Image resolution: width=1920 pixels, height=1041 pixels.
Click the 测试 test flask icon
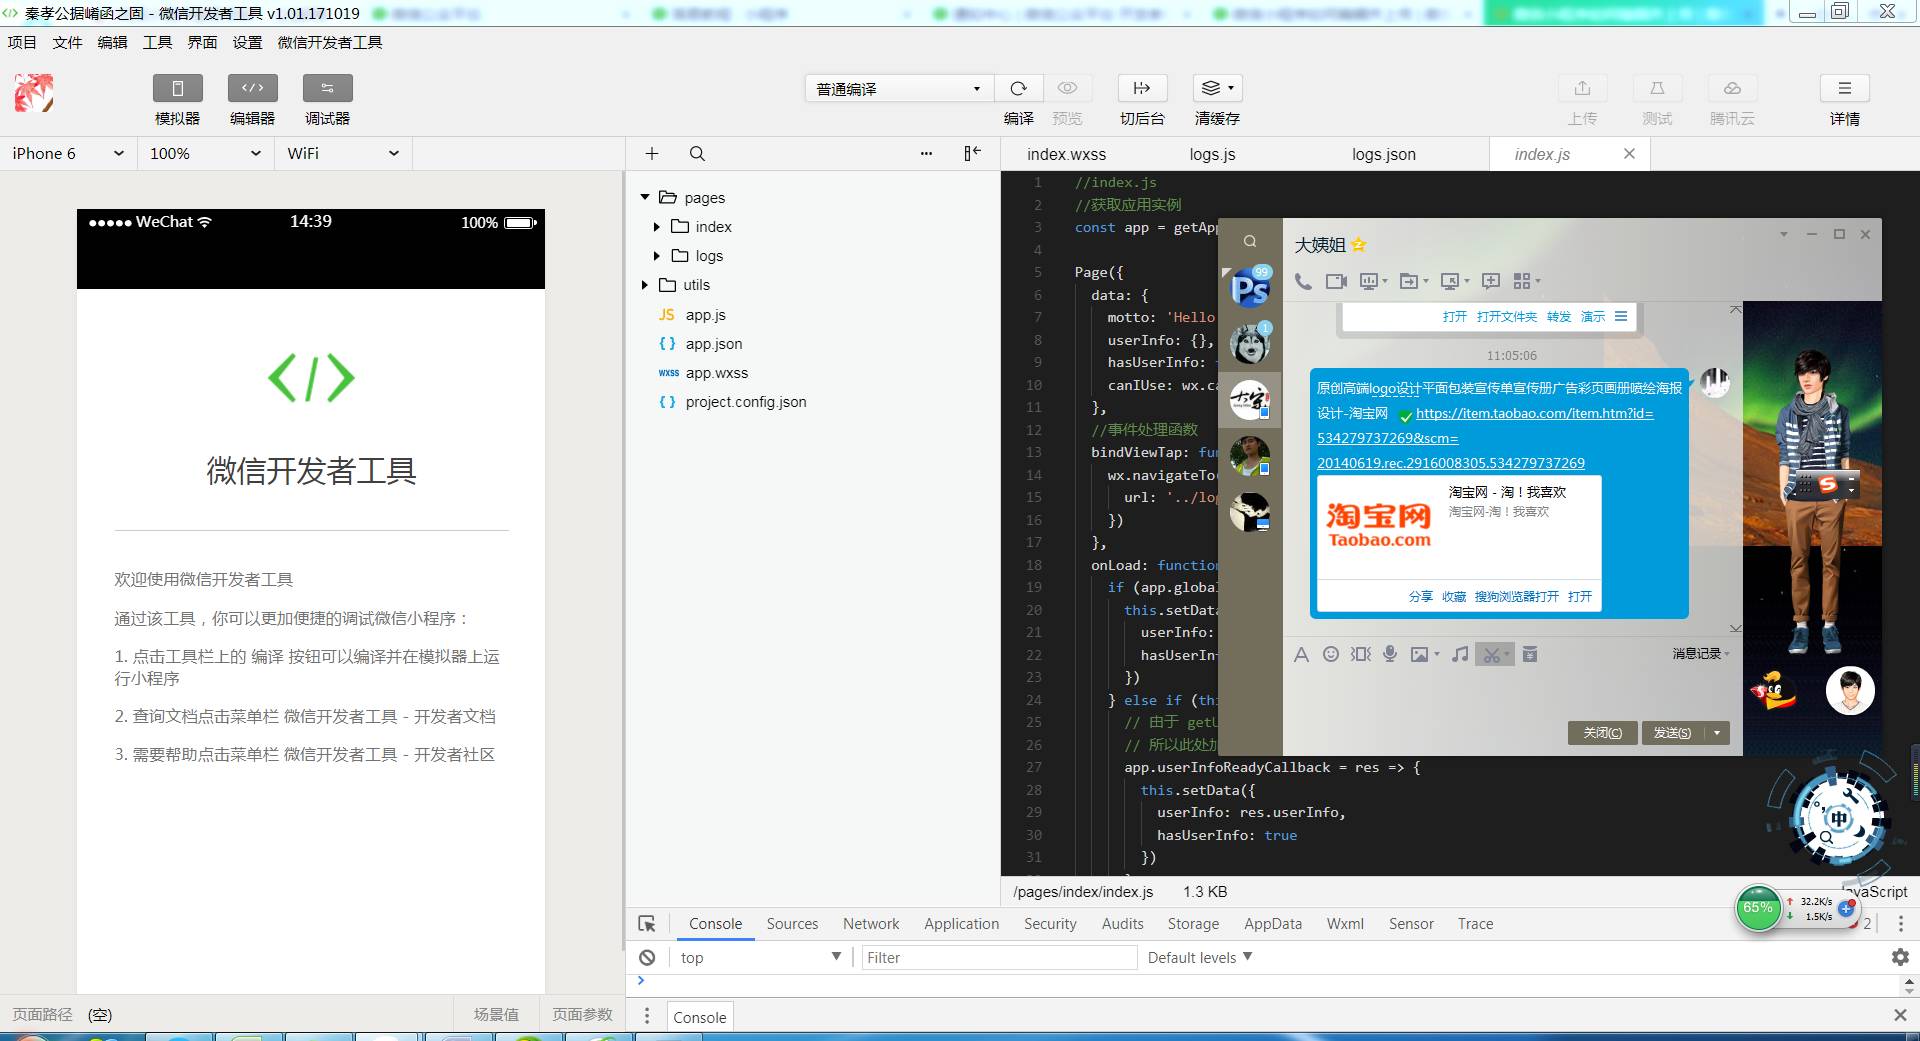(x=1657, y=88)
